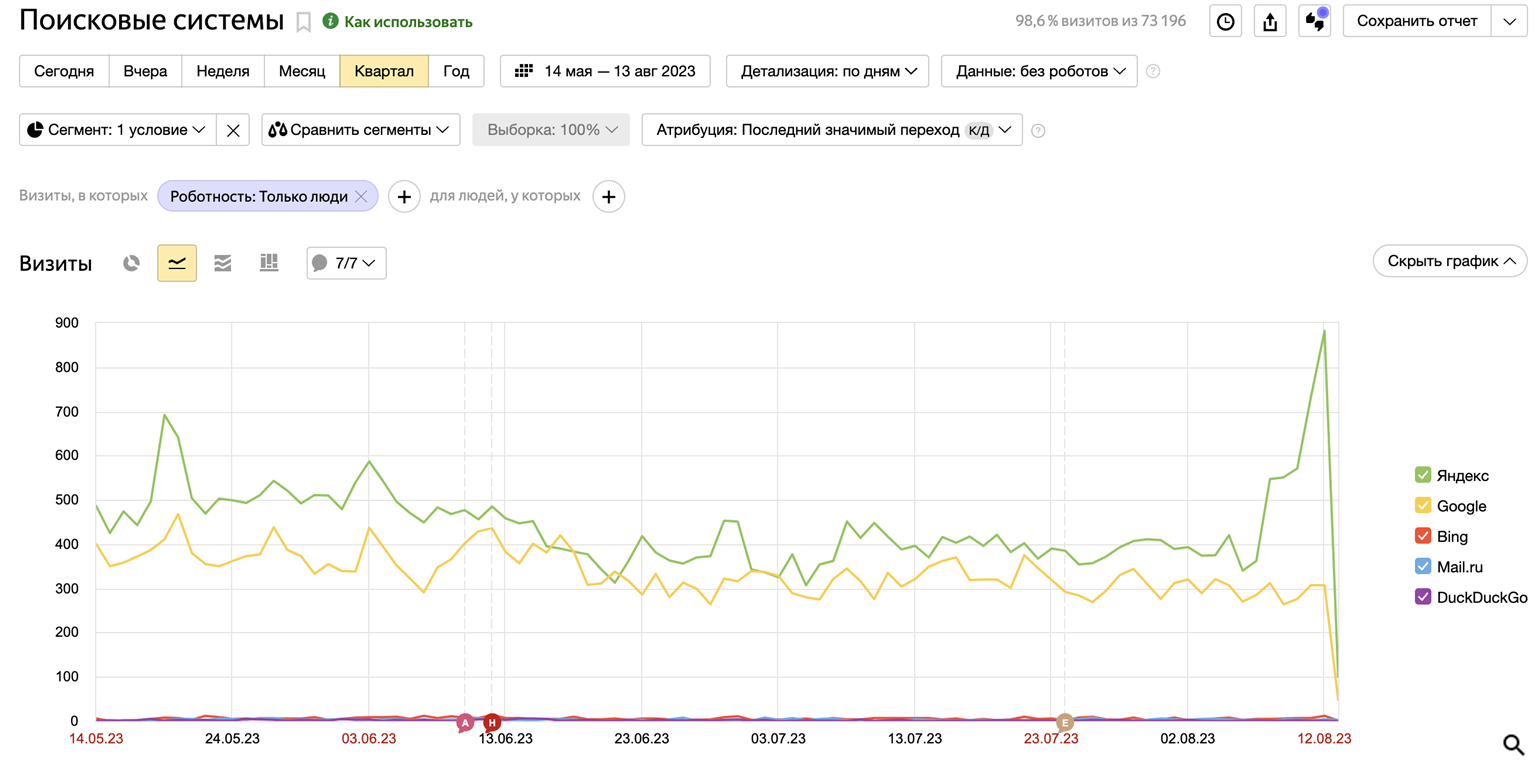
Task: Click the Сохранить отчет button
Action: (1416, 21)
